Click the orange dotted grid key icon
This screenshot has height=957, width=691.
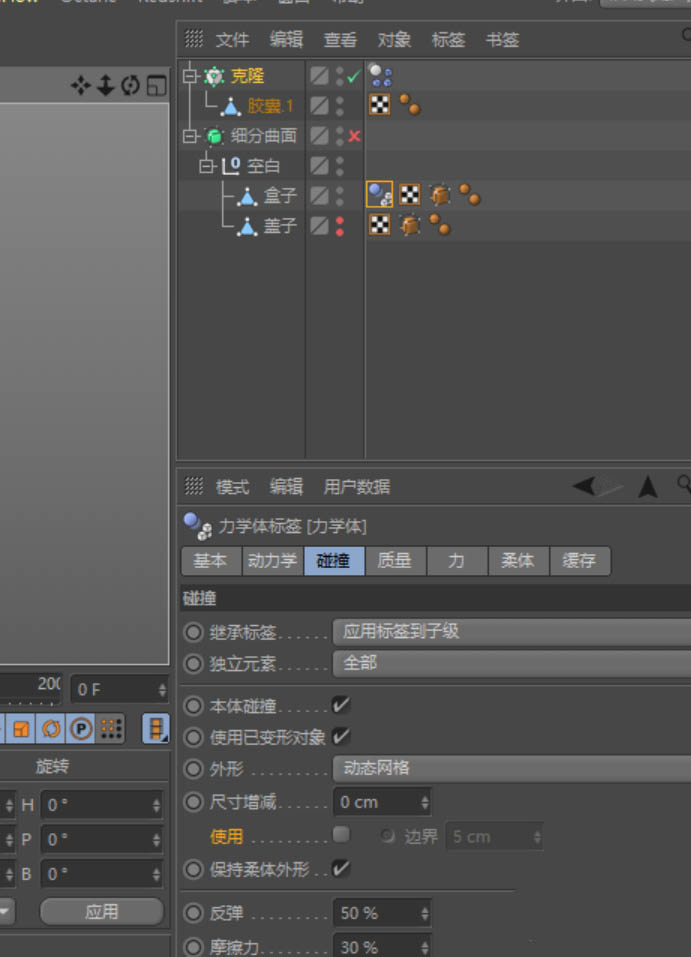111,729
